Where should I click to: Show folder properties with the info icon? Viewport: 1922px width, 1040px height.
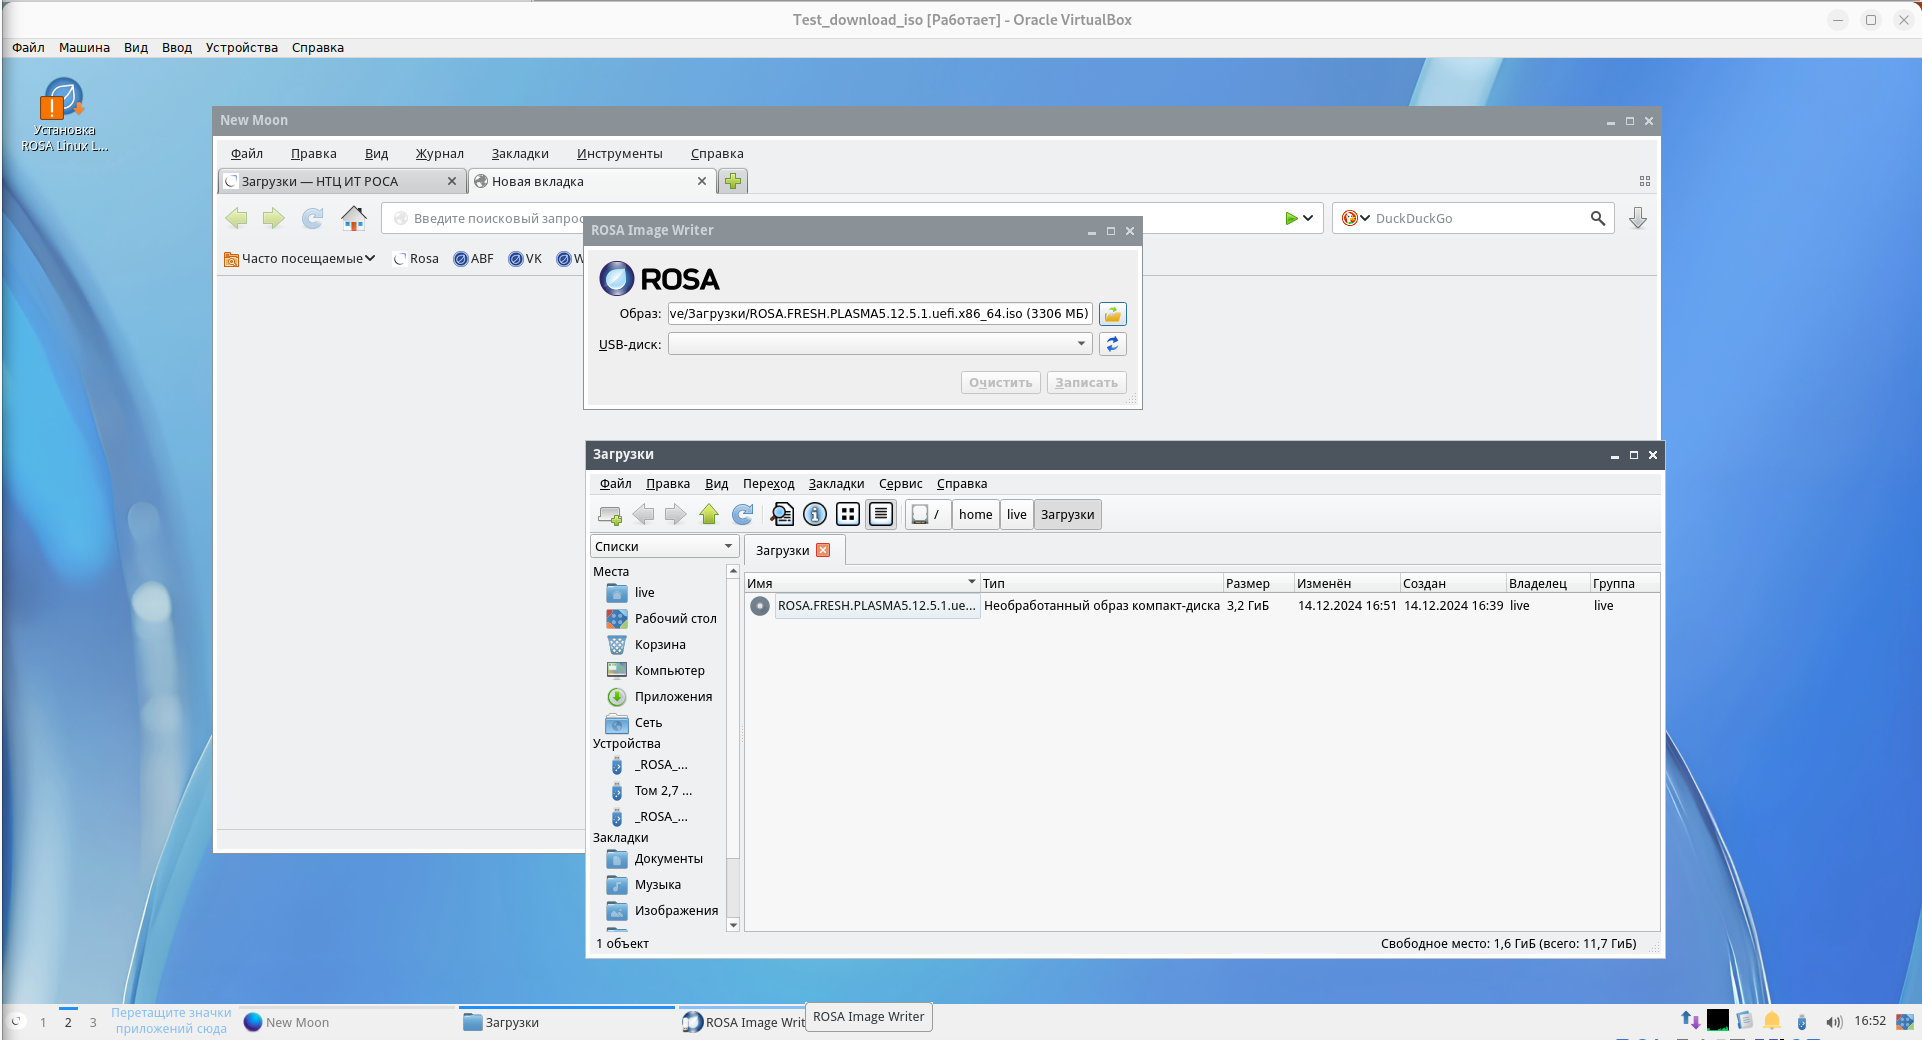(x=815, y=515)
